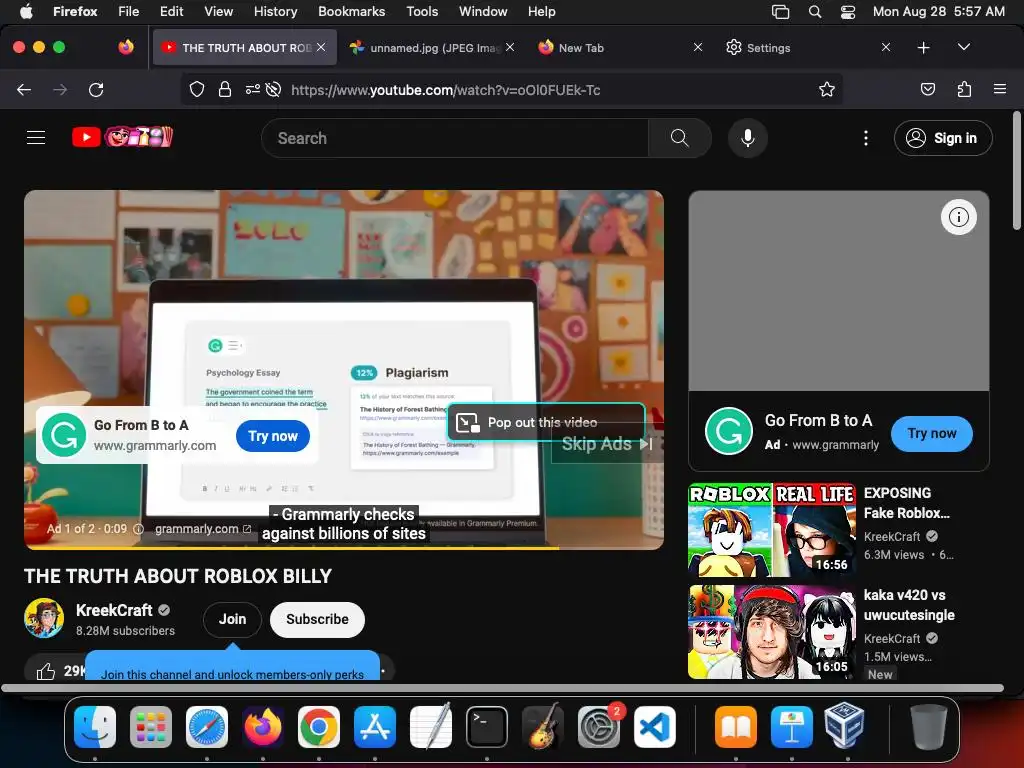Viewport: 1024px width, 768px height.
Task: Click the Sign in button
Action: [x=943, y=138]
